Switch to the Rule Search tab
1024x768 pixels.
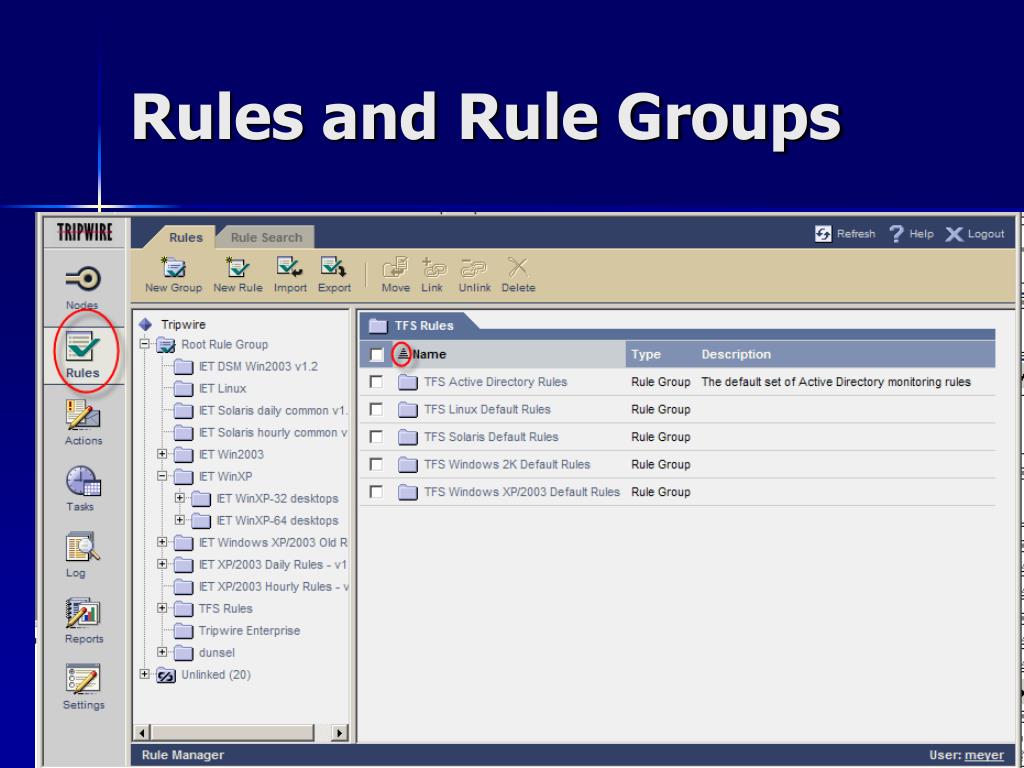coord(266,237)
